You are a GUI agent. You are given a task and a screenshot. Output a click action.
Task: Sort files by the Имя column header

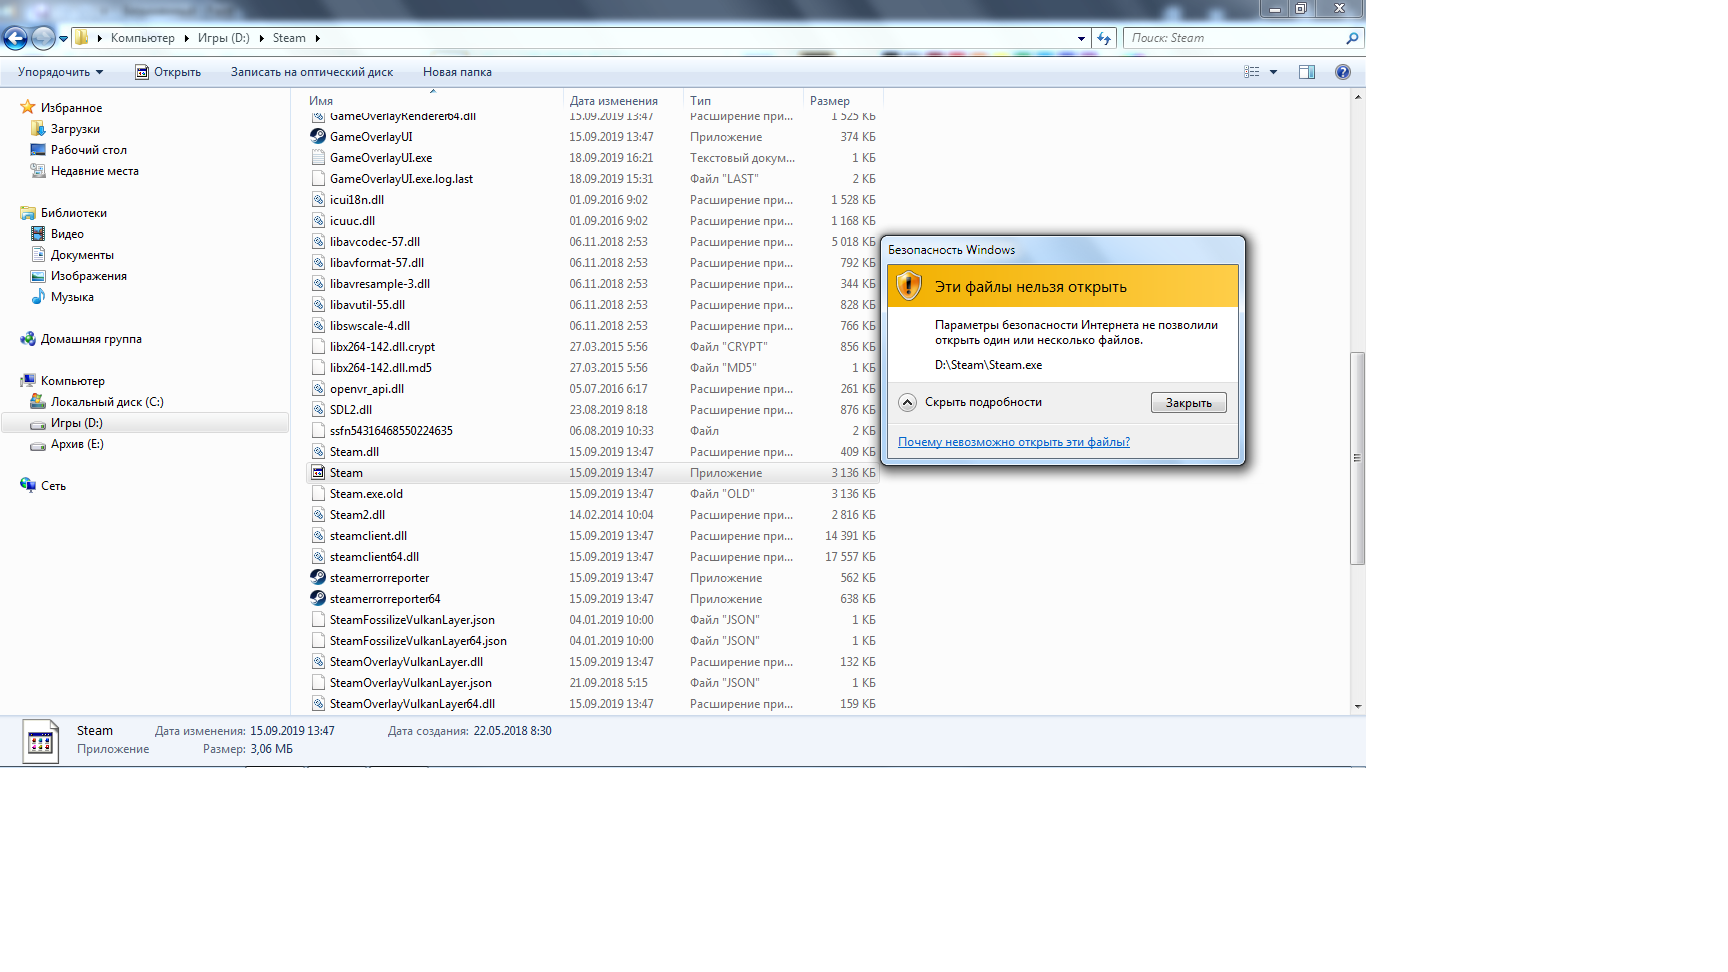coord(321,101)
